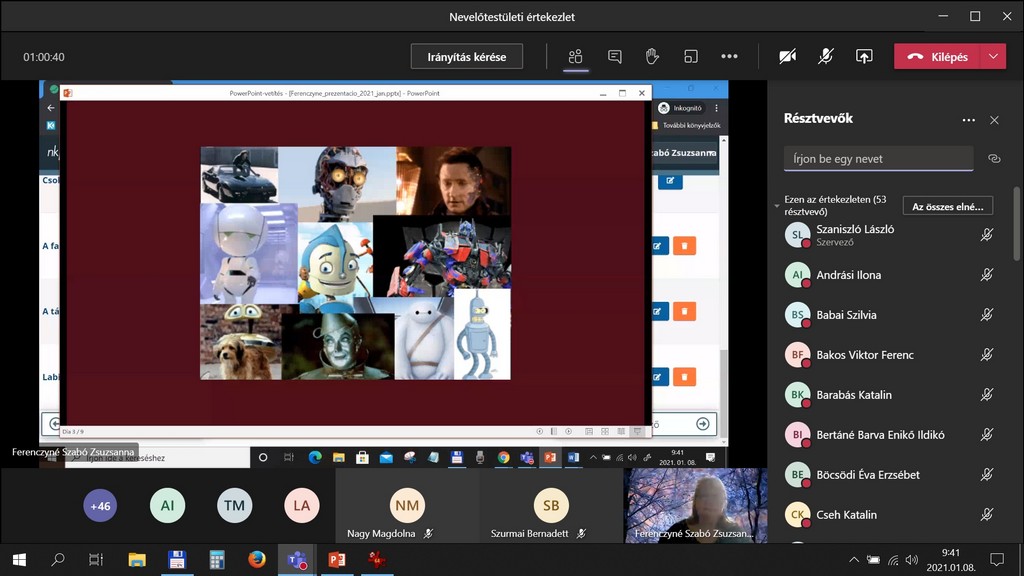The width and height of the screenshot is (1024, 576).
Task: Open more options in Résztvevők panel header
Action: 968,120
